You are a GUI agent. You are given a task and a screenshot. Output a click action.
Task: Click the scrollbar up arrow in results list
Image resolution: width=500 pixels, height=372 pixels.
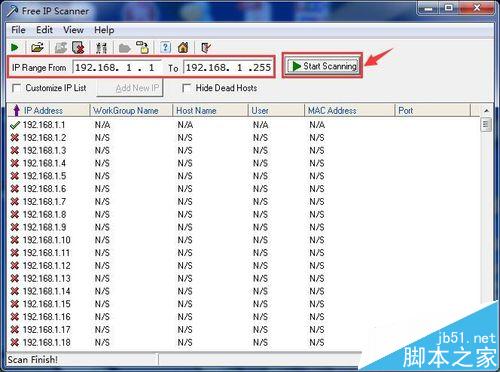click(486, 110)
